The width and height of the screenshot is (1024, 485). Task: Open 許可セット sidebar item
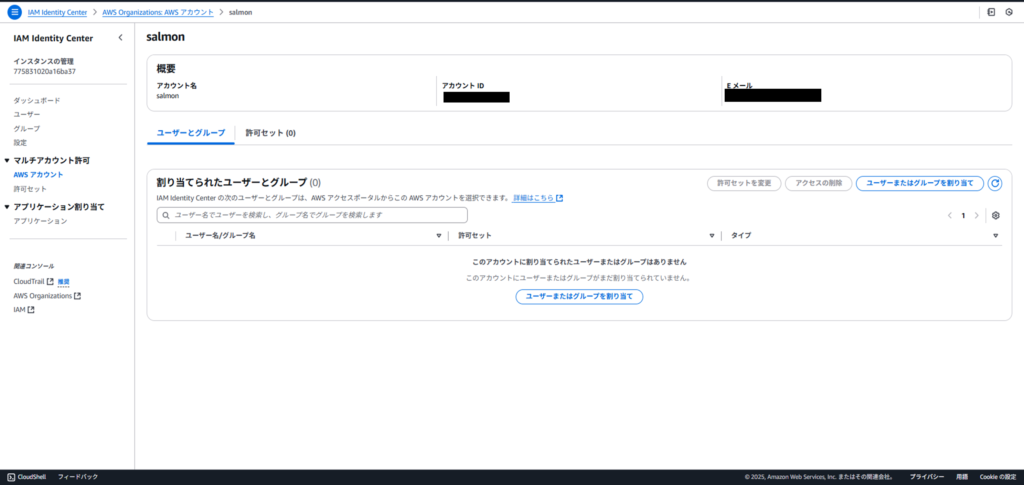[x=30, y=189]
